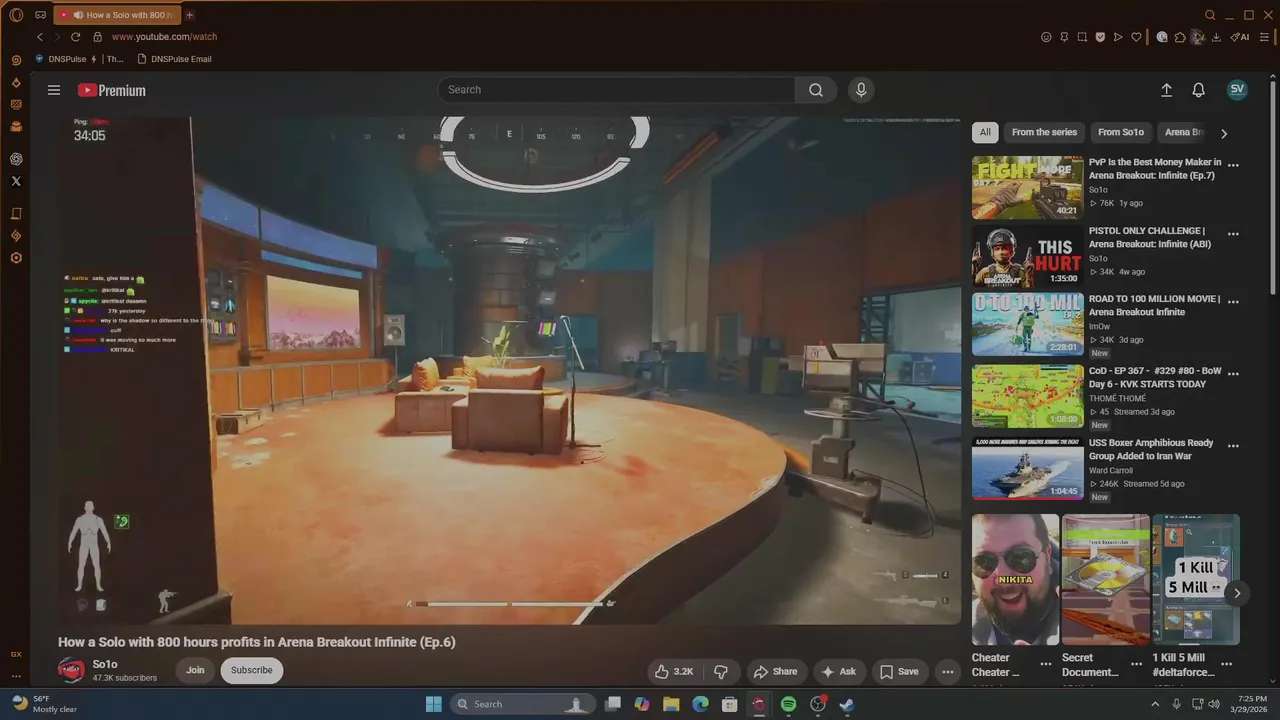
Task: Select the Arena Breakout filter chip
Action: (x=1184, y=132)
